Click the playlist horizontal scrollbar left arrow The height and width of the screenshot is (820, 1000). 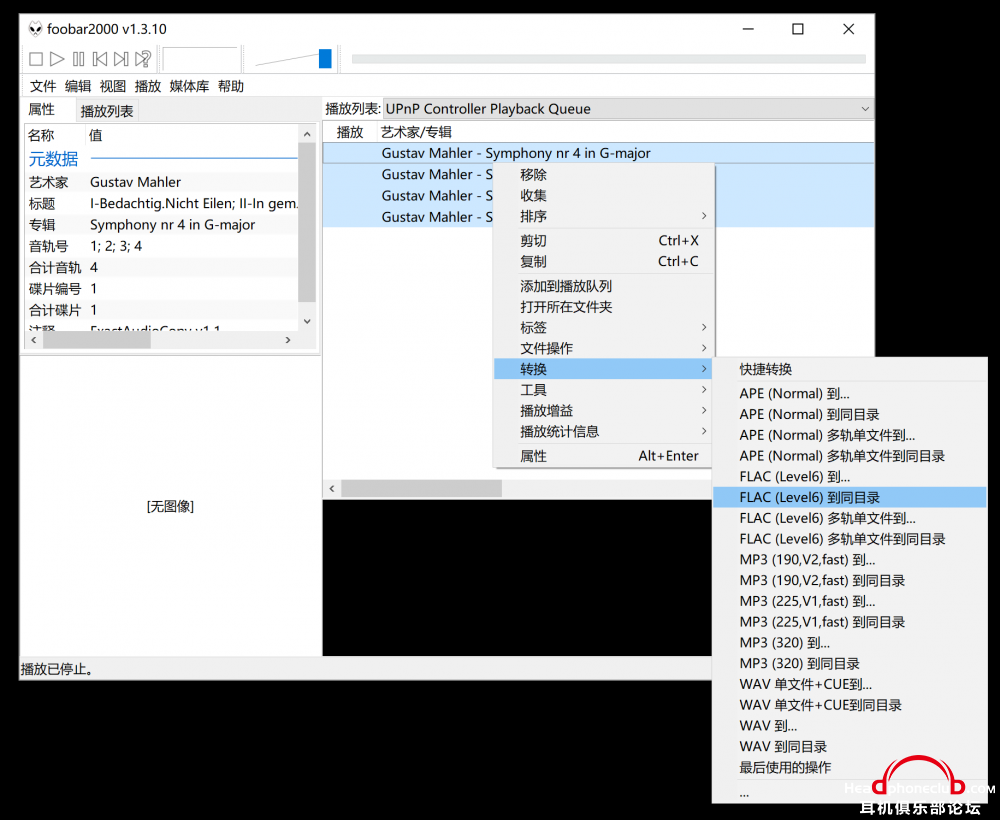(x=332, y=488)
